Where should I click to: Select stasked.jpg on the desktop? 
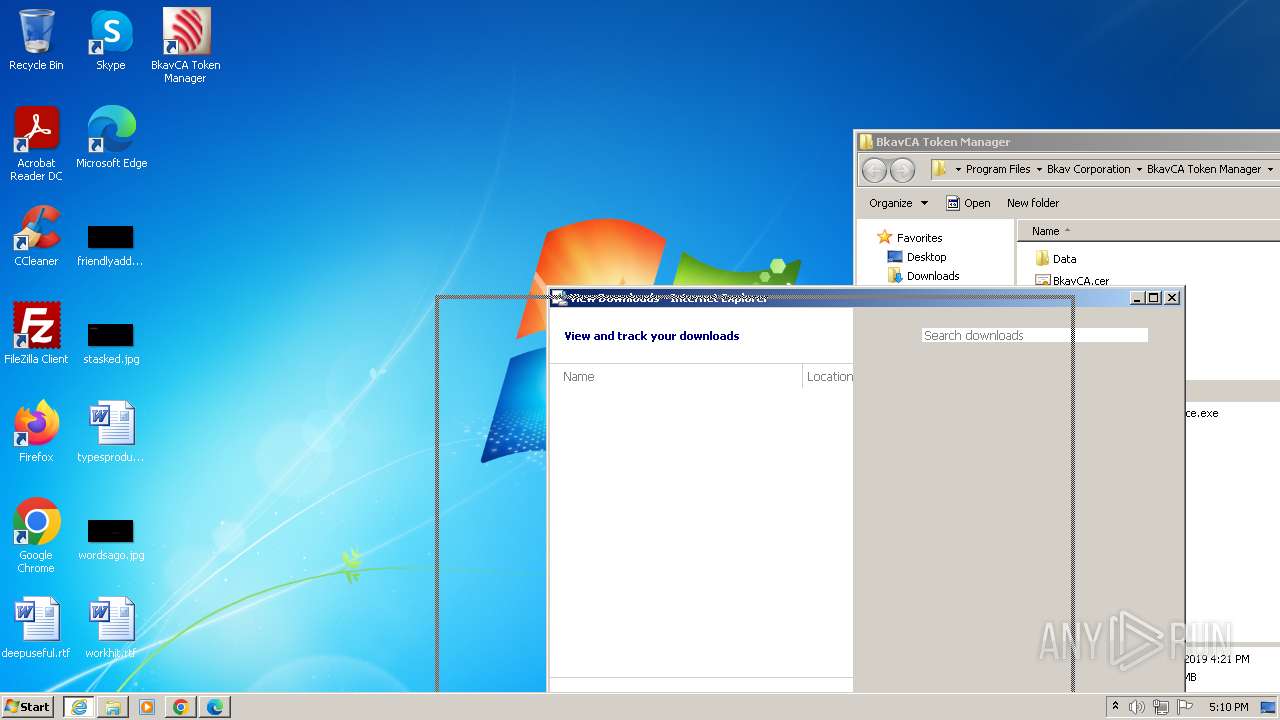[111, 344]
